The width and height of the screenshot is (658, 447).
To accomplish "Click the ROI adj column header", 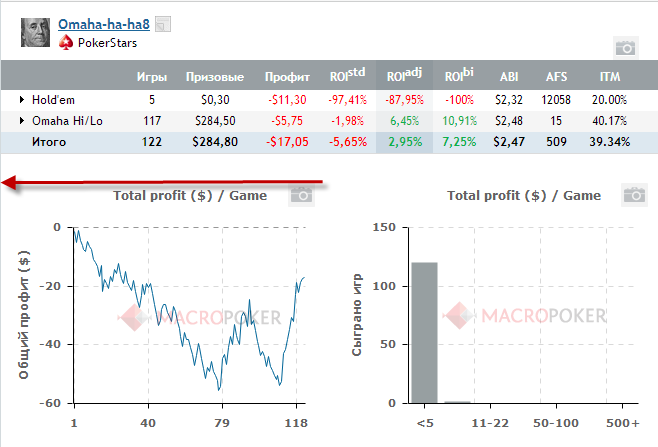I will pyautogui.click(x=406, y=76).
